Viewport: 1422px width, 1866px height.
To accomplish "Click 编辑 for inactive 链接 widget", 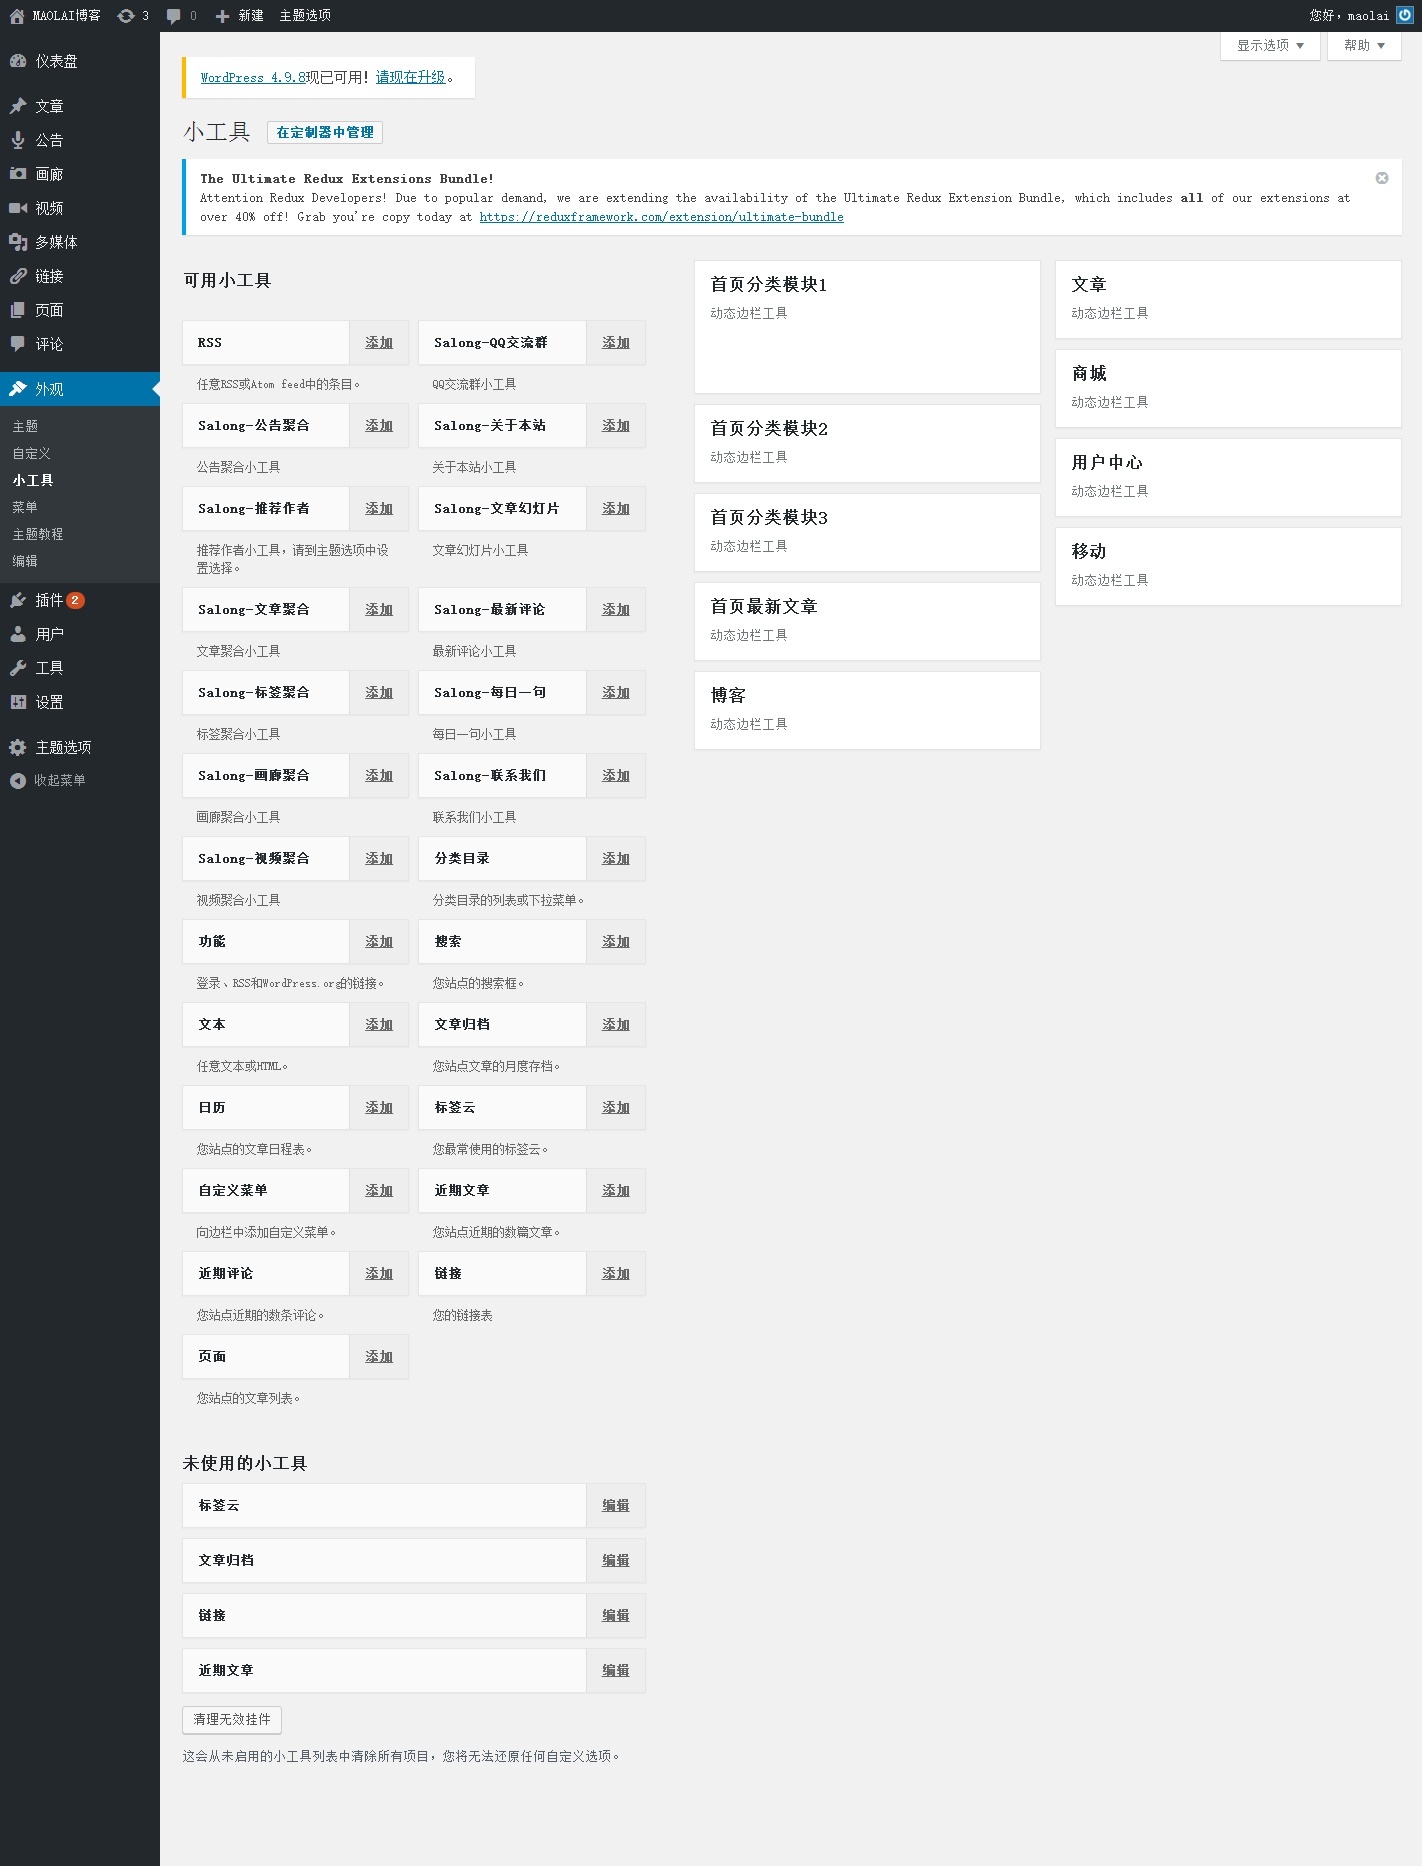I will pos(616,1616).
